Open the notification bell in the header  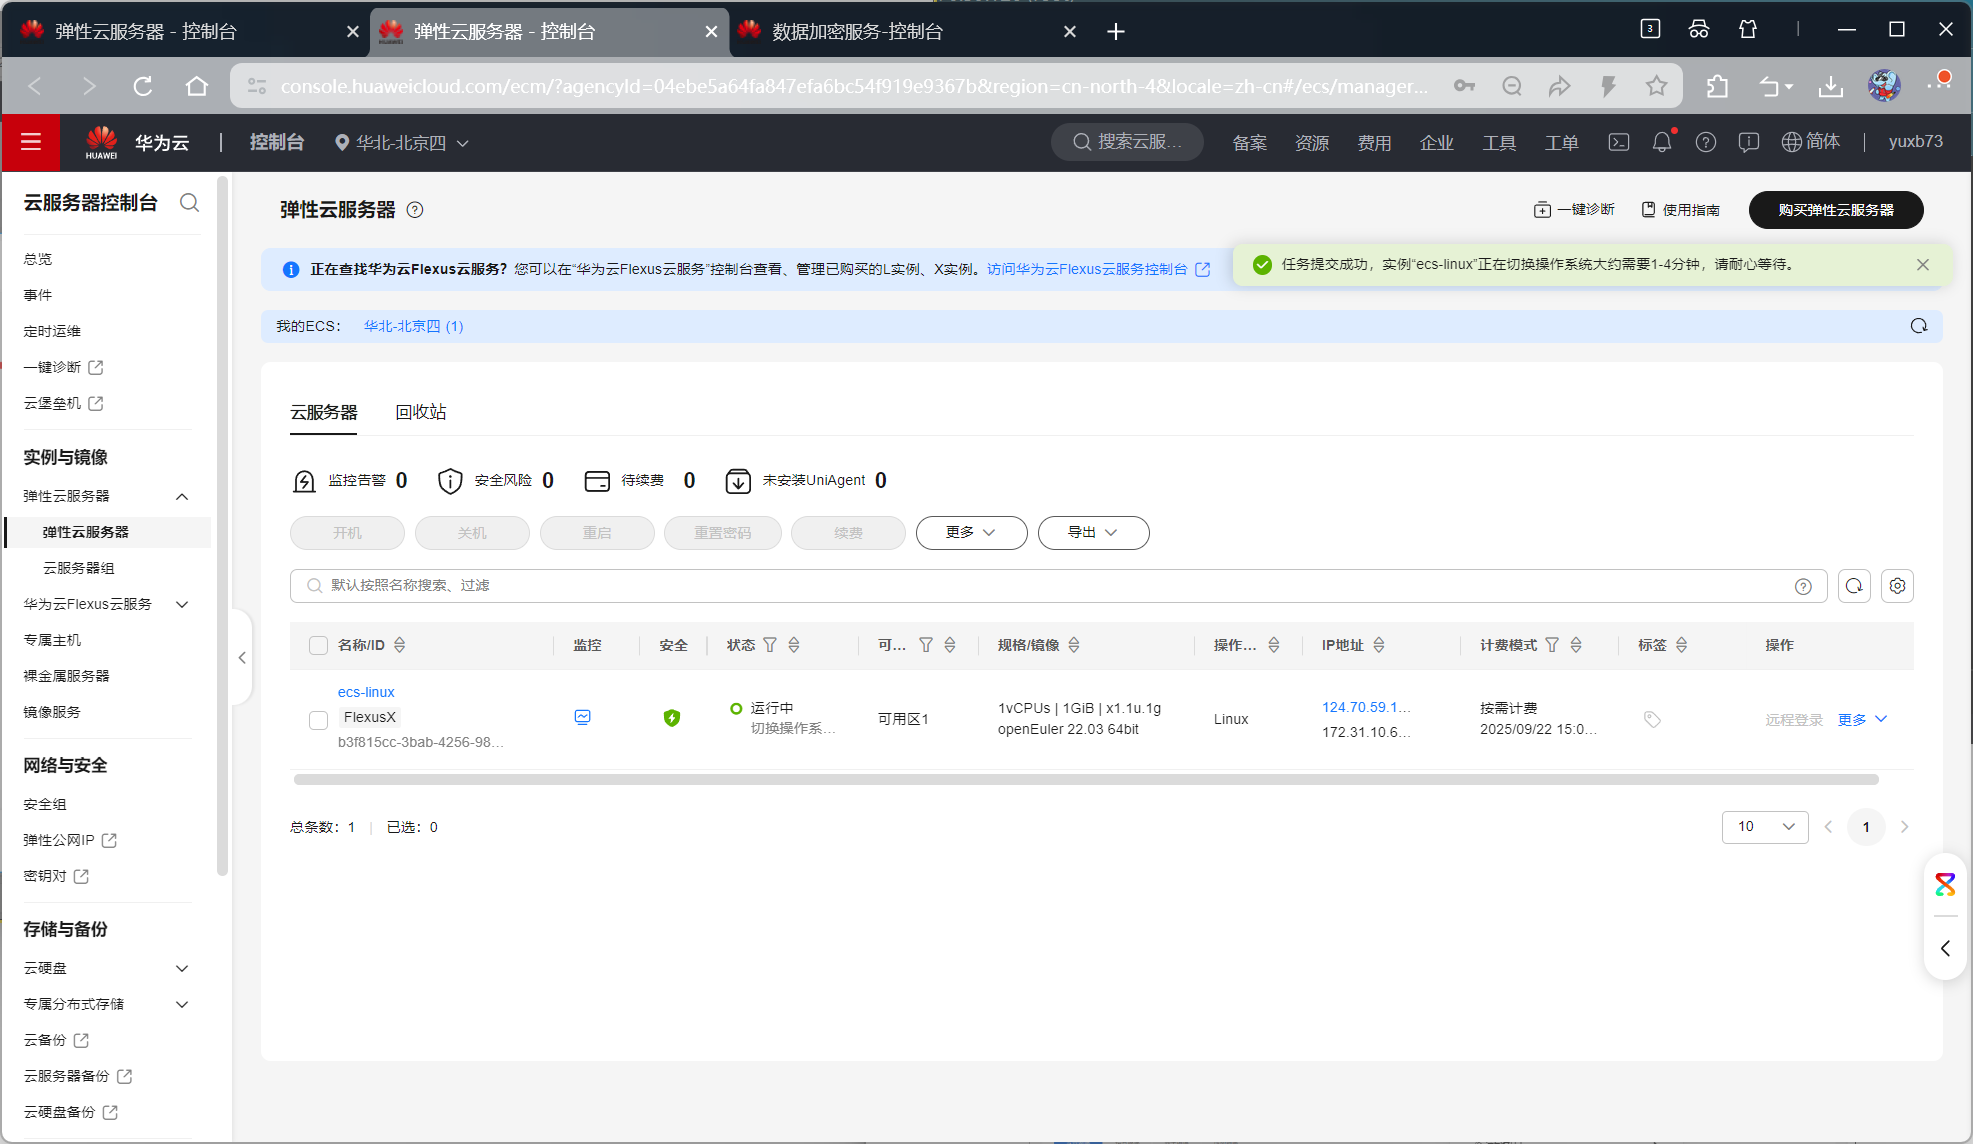click(x=1661, y=142)
